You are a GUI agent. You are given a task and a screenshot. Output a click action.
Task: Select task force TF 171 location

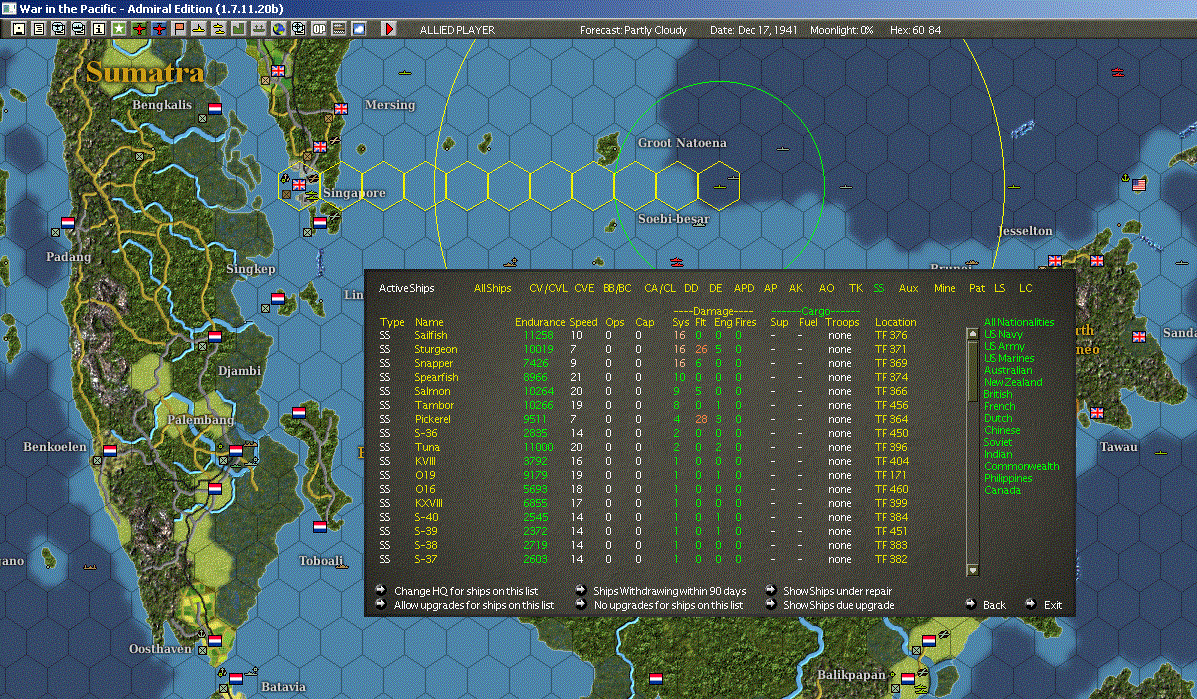pos(890,475)
